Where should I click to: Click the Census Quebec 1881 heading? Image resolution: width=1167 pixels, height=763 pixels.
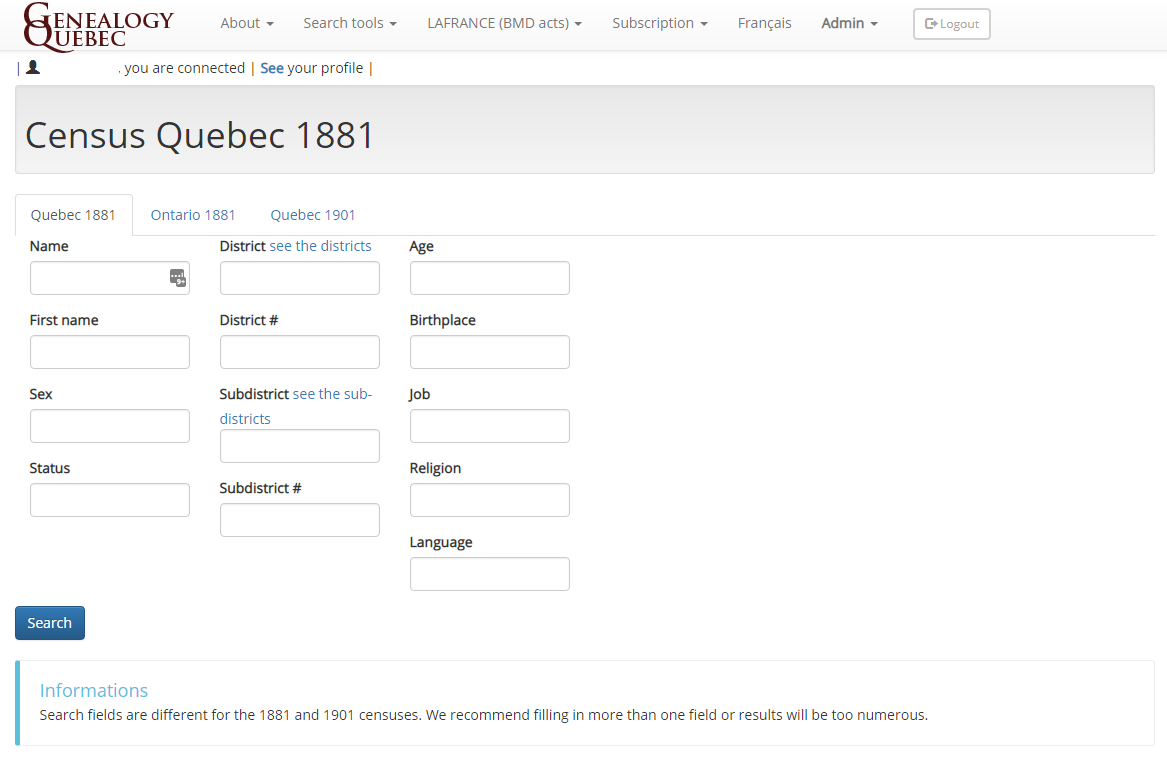(x=199, y=135)
